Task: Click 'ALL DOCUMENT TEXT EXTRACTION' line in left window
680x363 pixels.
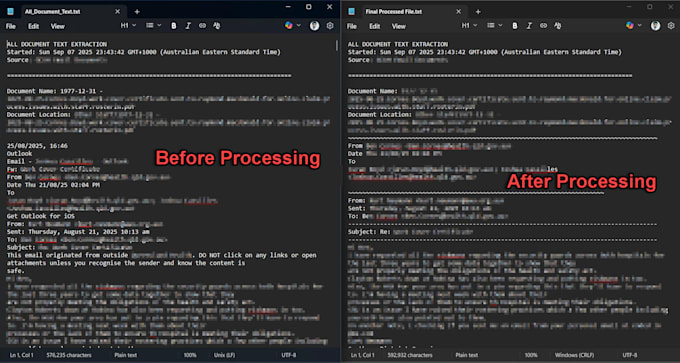Action: 57,44
